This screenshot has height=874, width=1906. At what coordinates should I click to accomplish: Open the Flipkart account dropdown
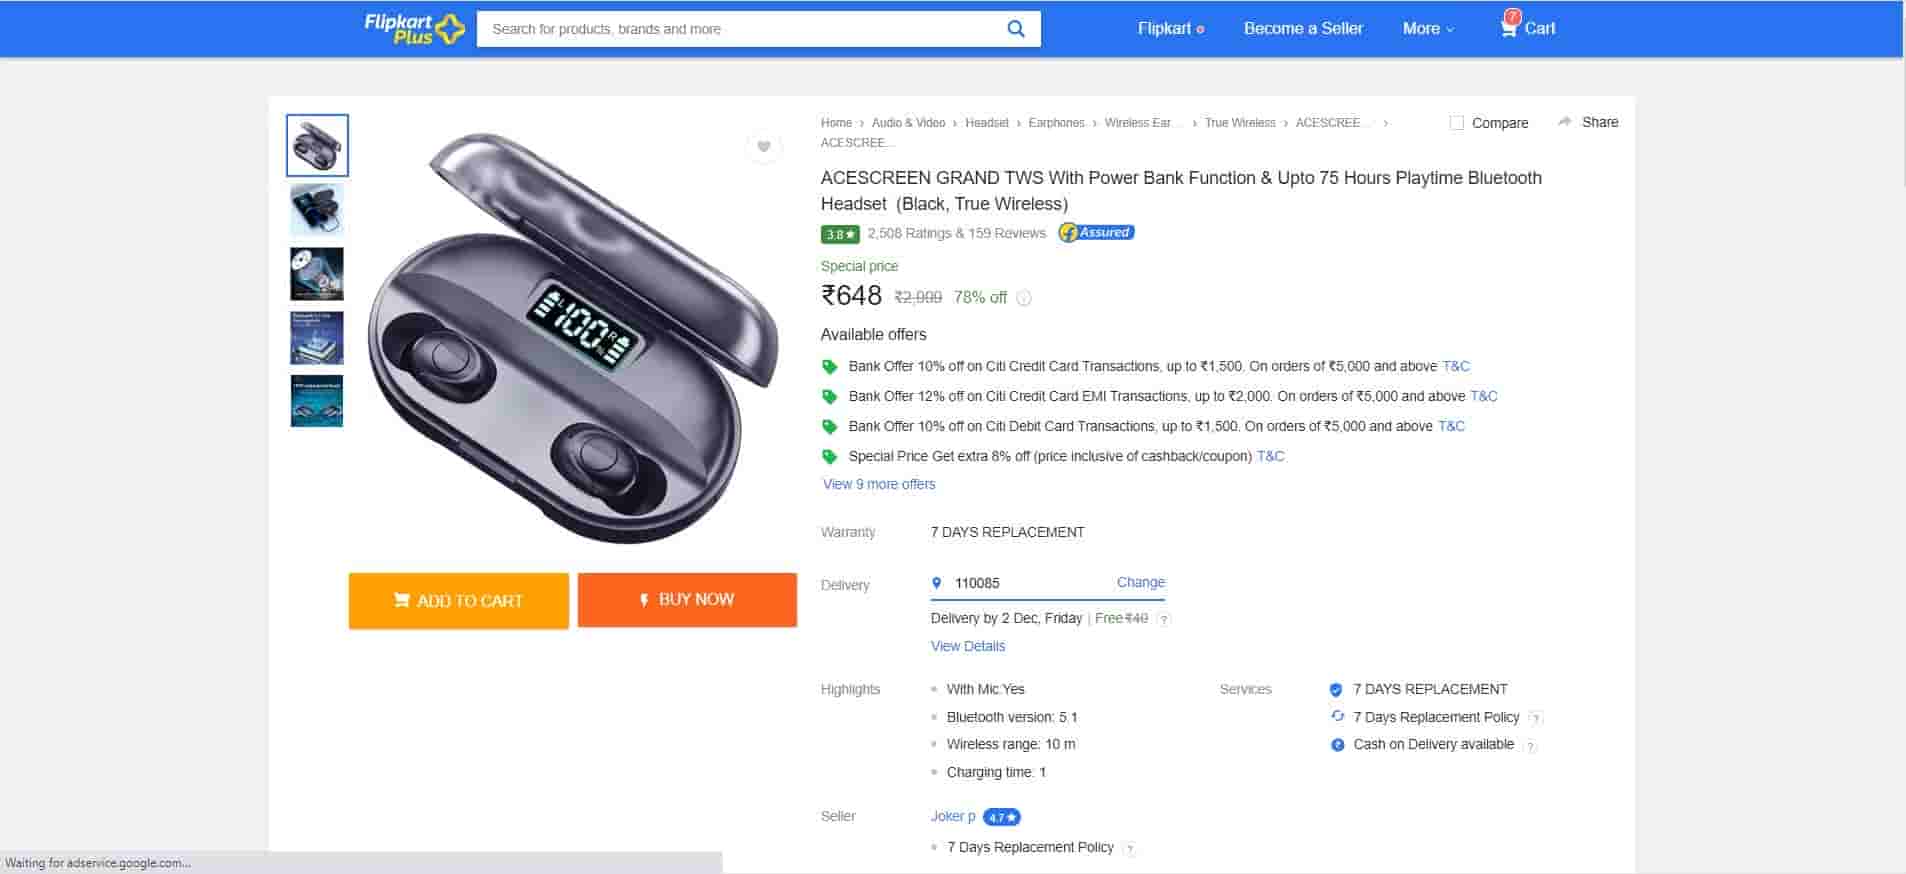tap(1170, 29)
